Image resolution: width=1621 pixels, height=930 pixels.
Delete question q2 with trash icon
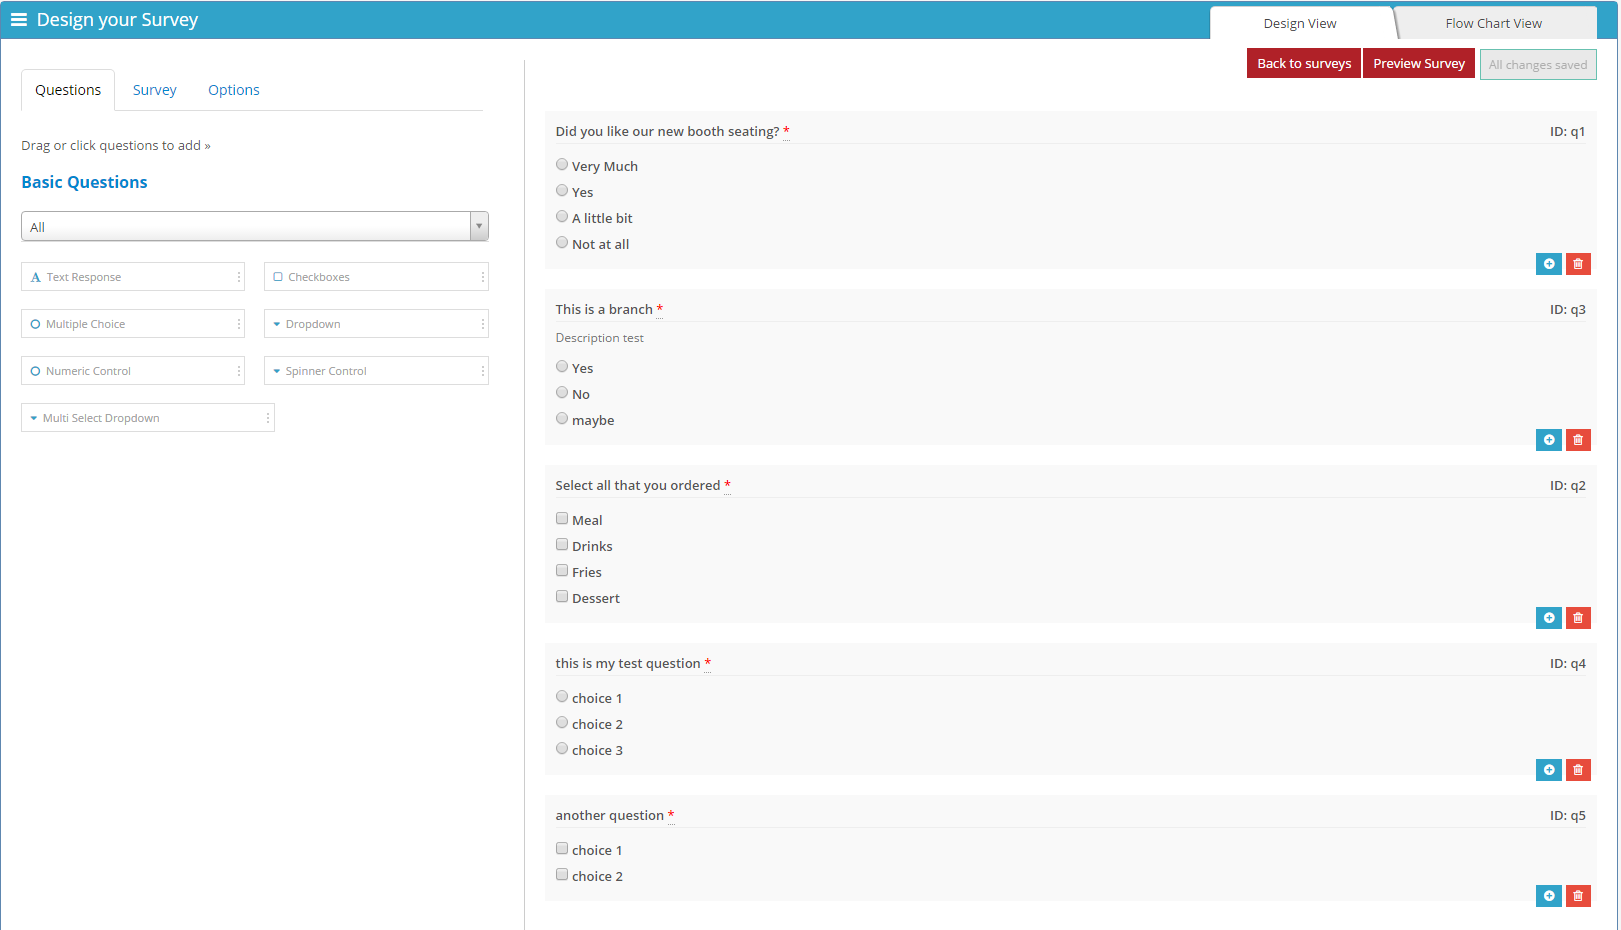pyautogui.click(x=1578, y=618)
